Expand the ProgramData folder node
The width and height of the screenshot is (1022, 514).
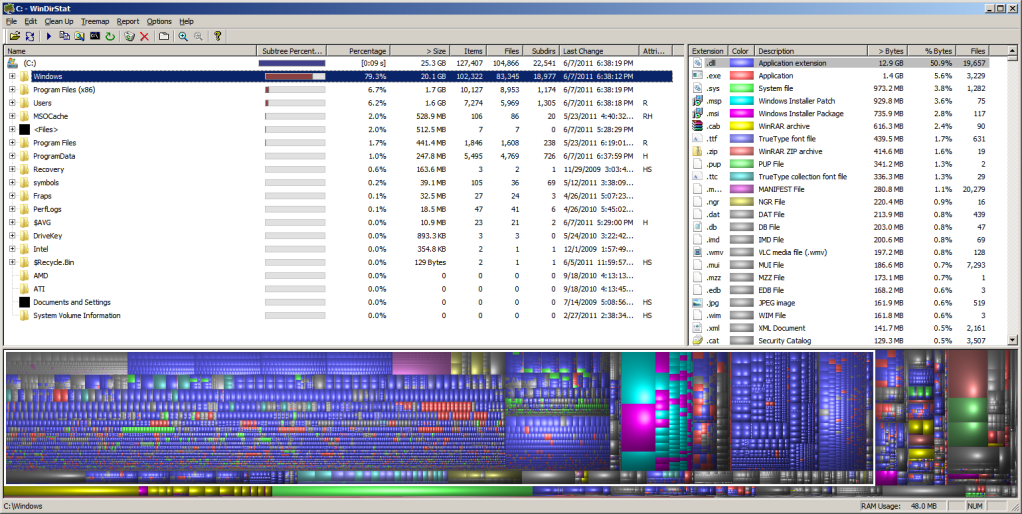[x=12, y=156]
